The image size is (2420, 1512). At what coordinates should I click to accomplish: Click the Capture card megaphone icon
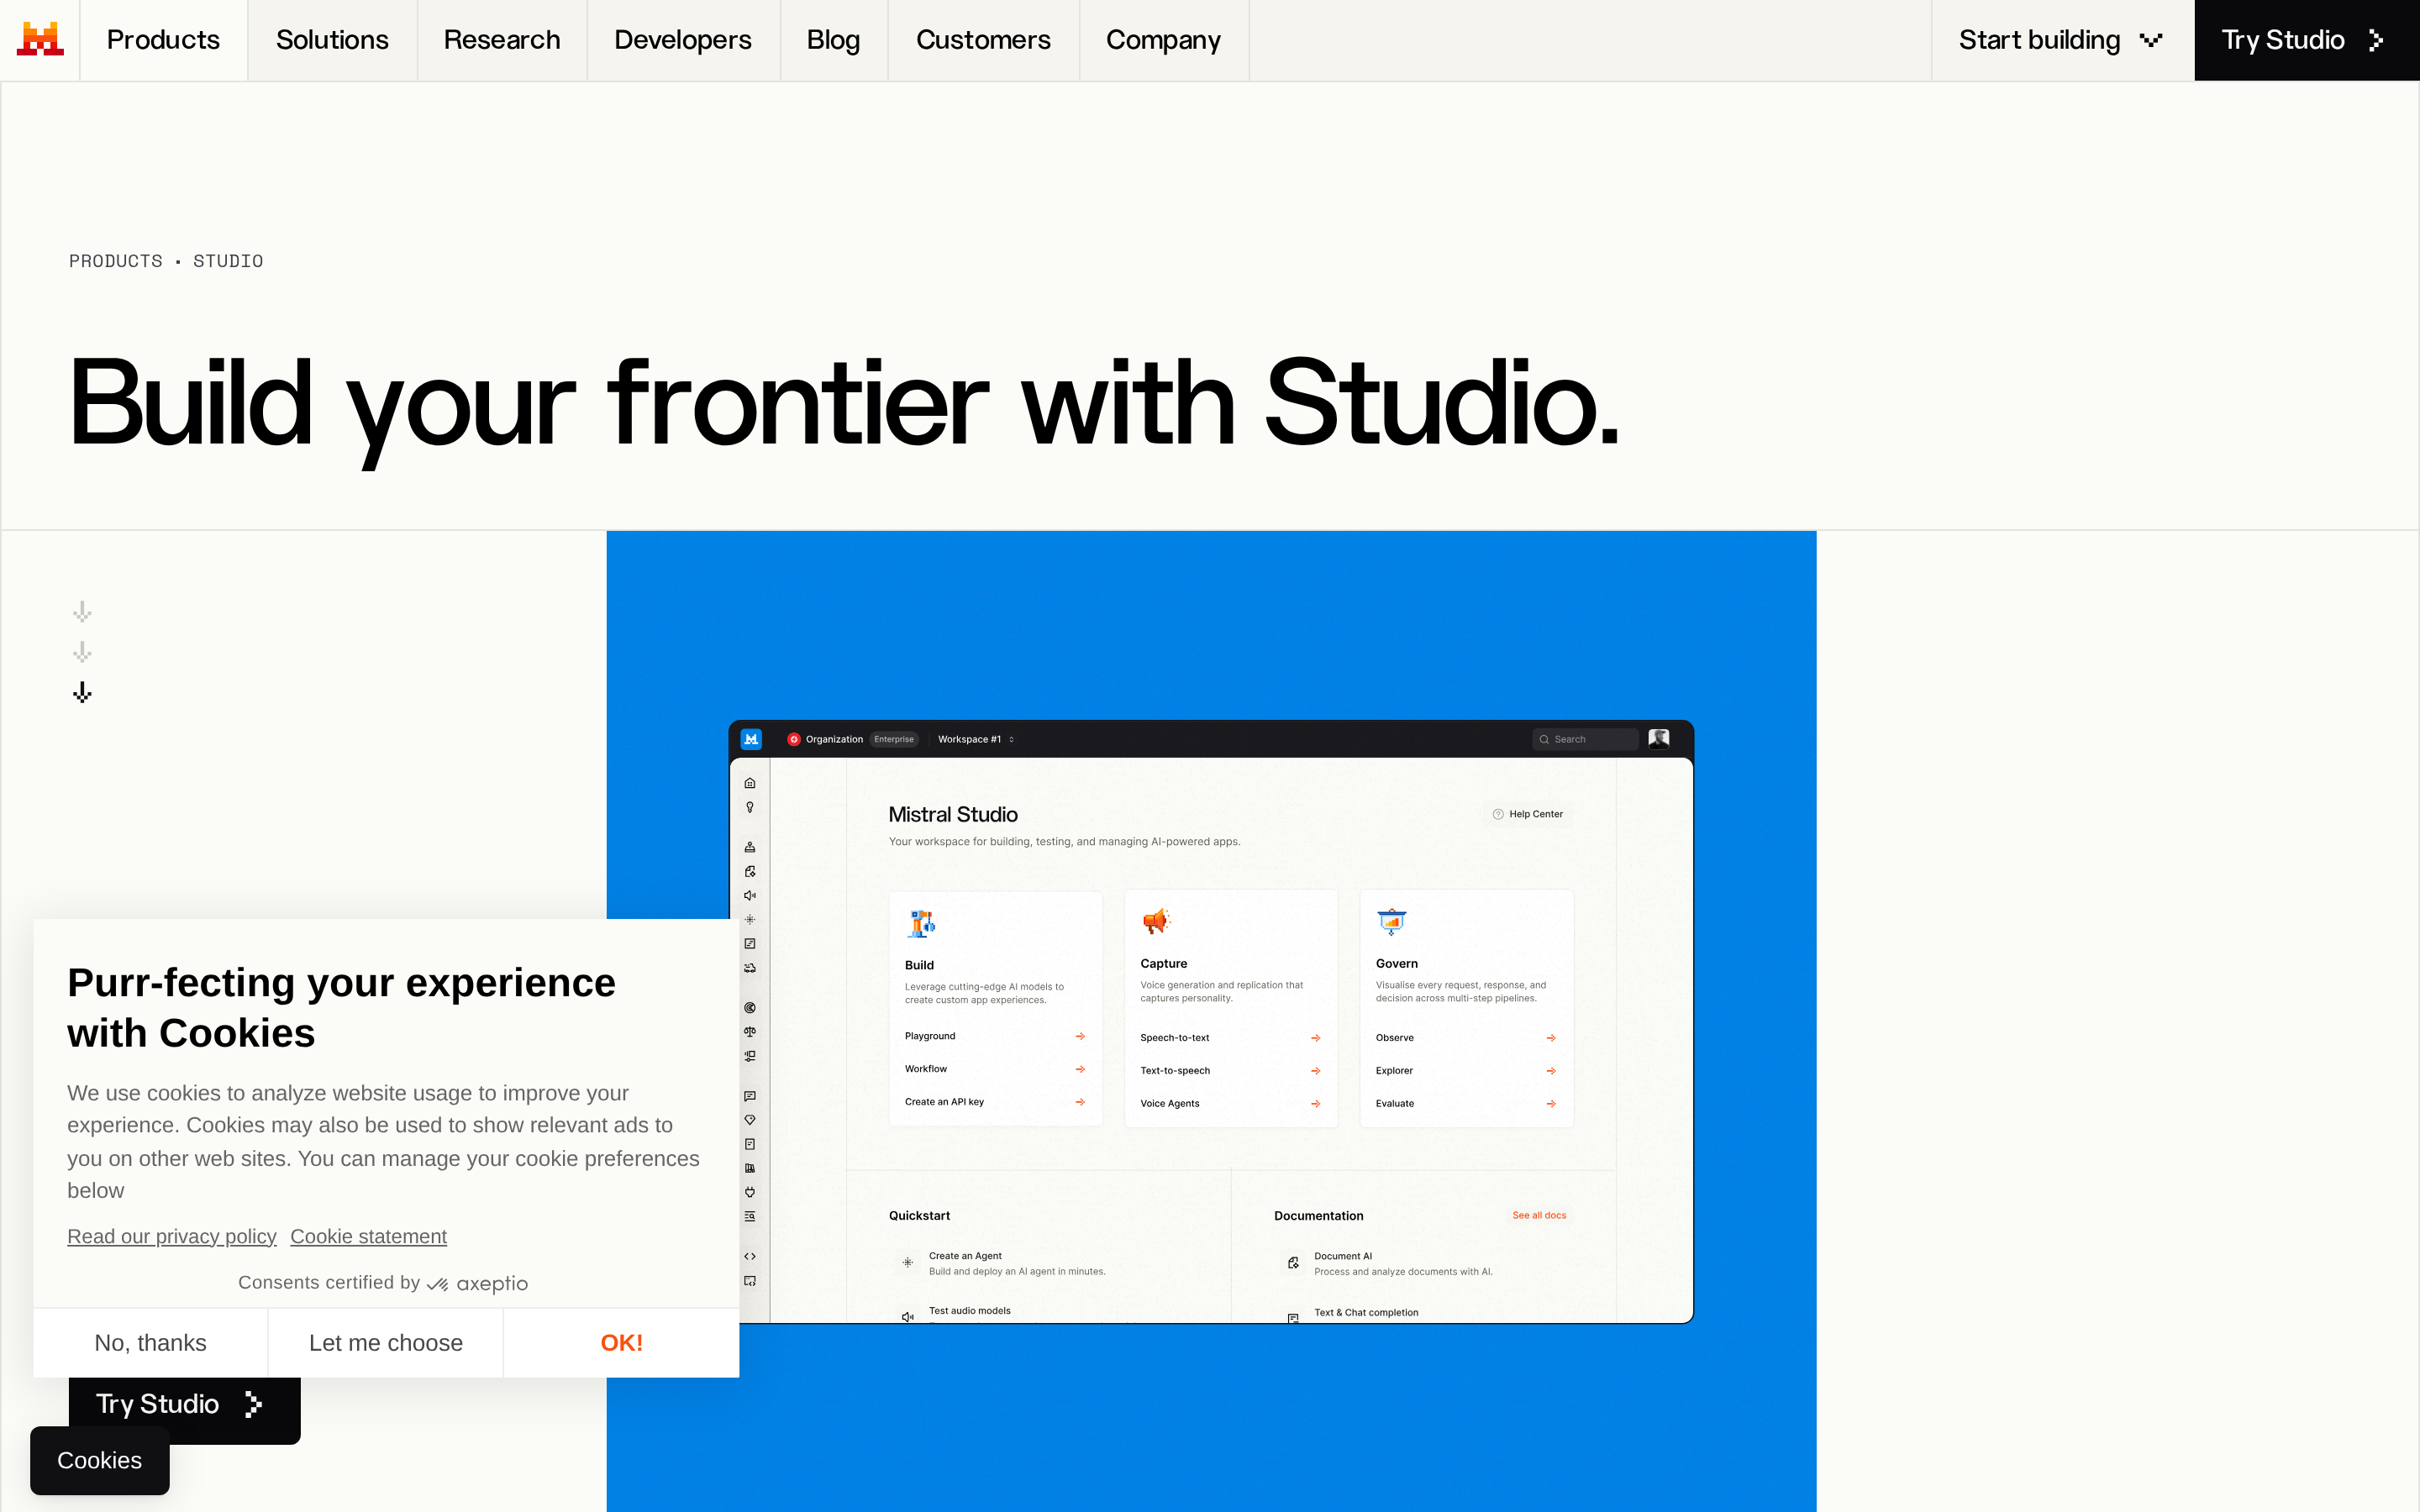click(1156, 921)
